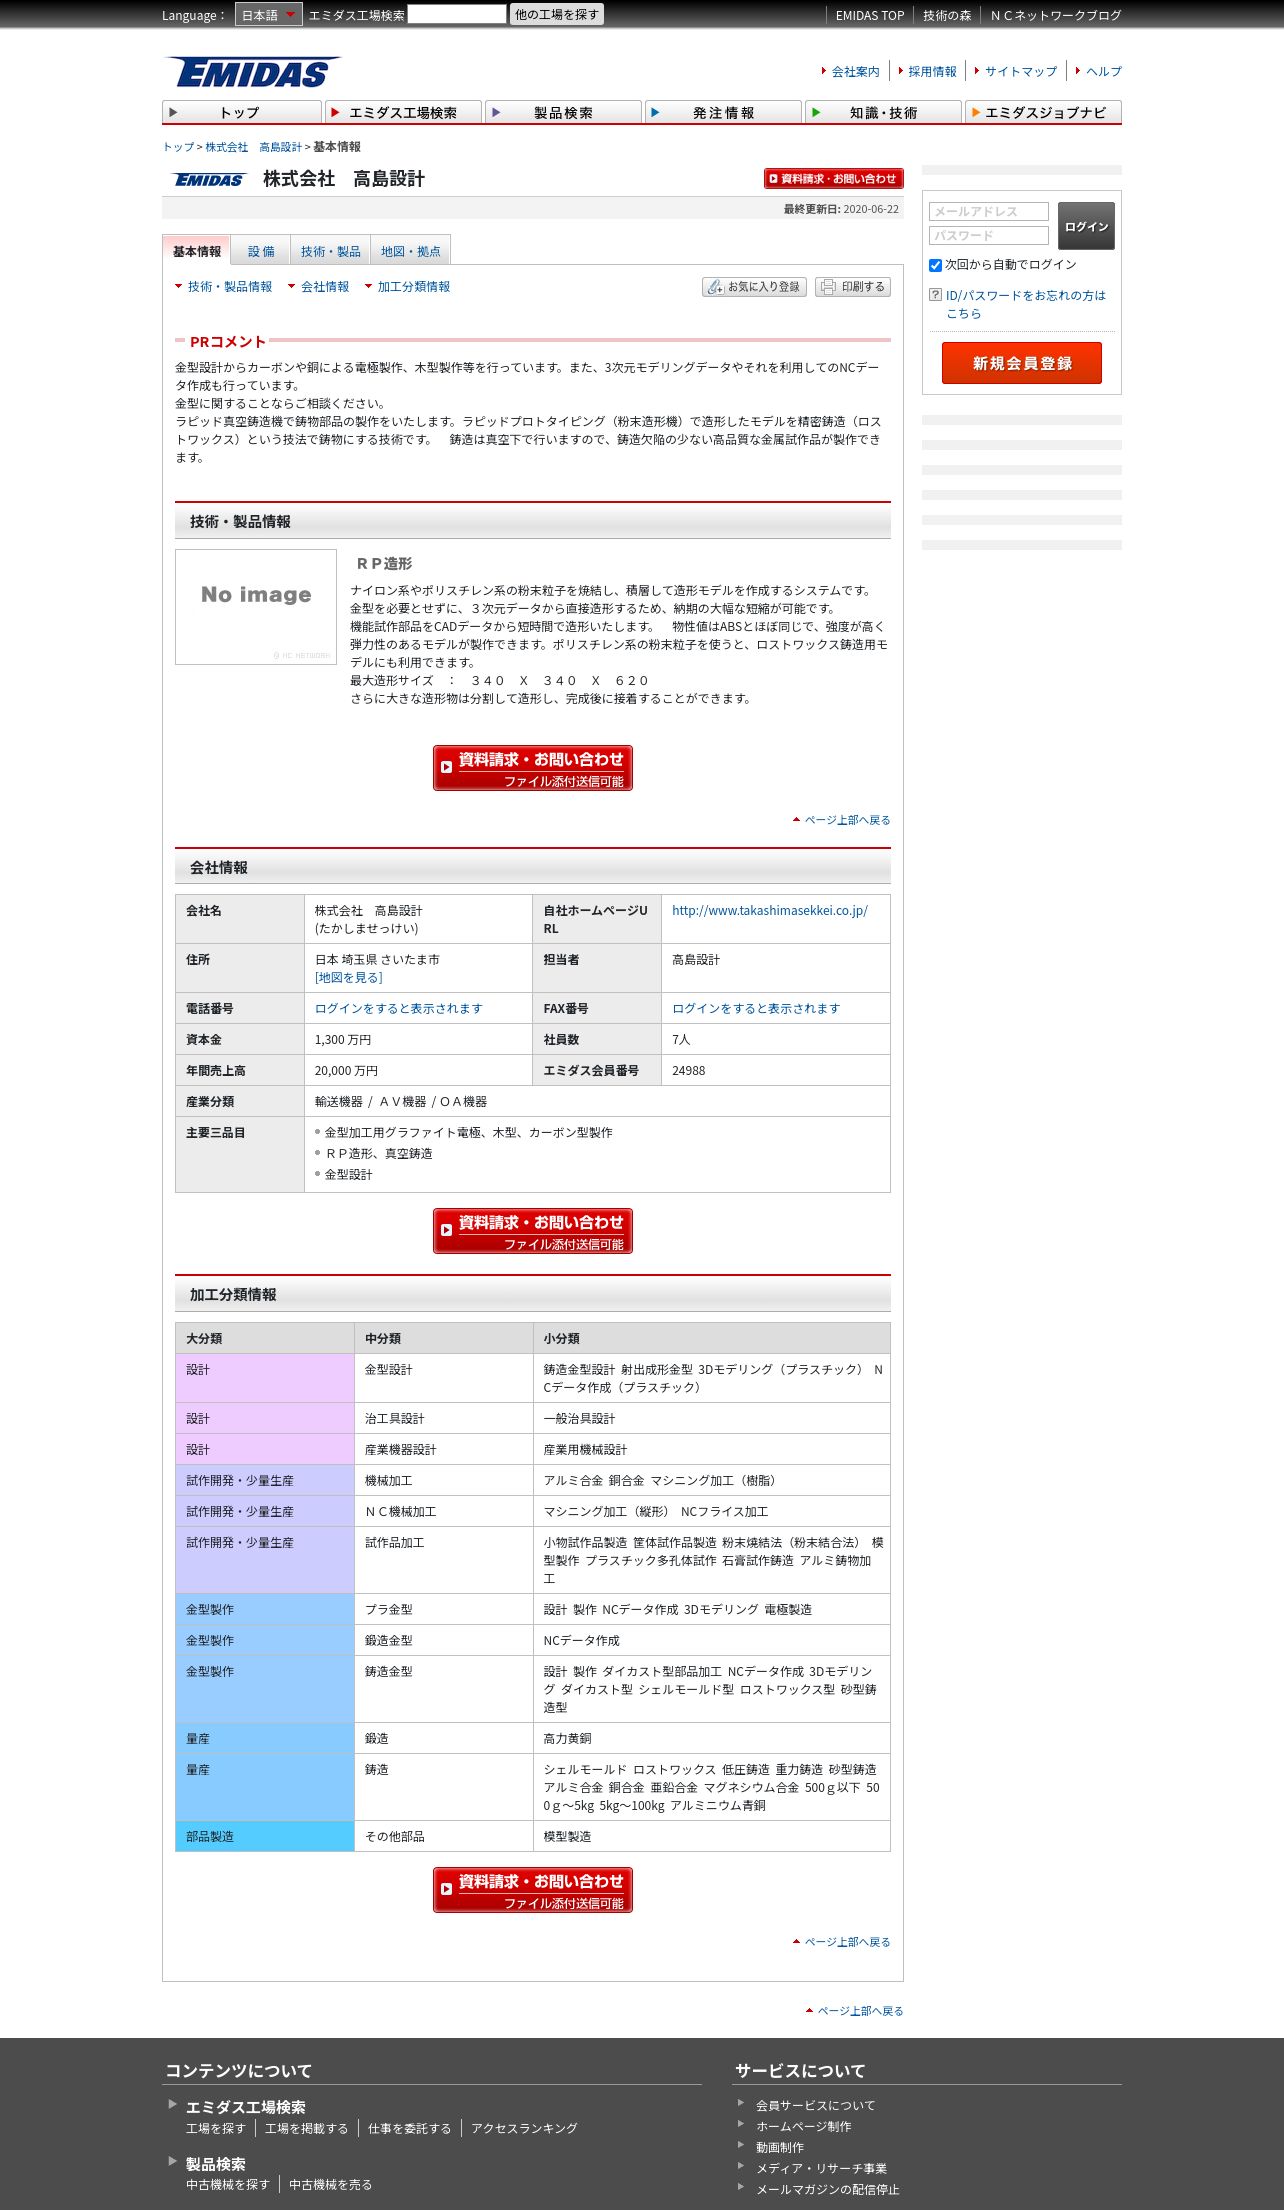The height and width of the screenshot is (2210, 1284).
Task: Click small 資料請求・お問い合わせ button near company title
Action: pos(833,178)
